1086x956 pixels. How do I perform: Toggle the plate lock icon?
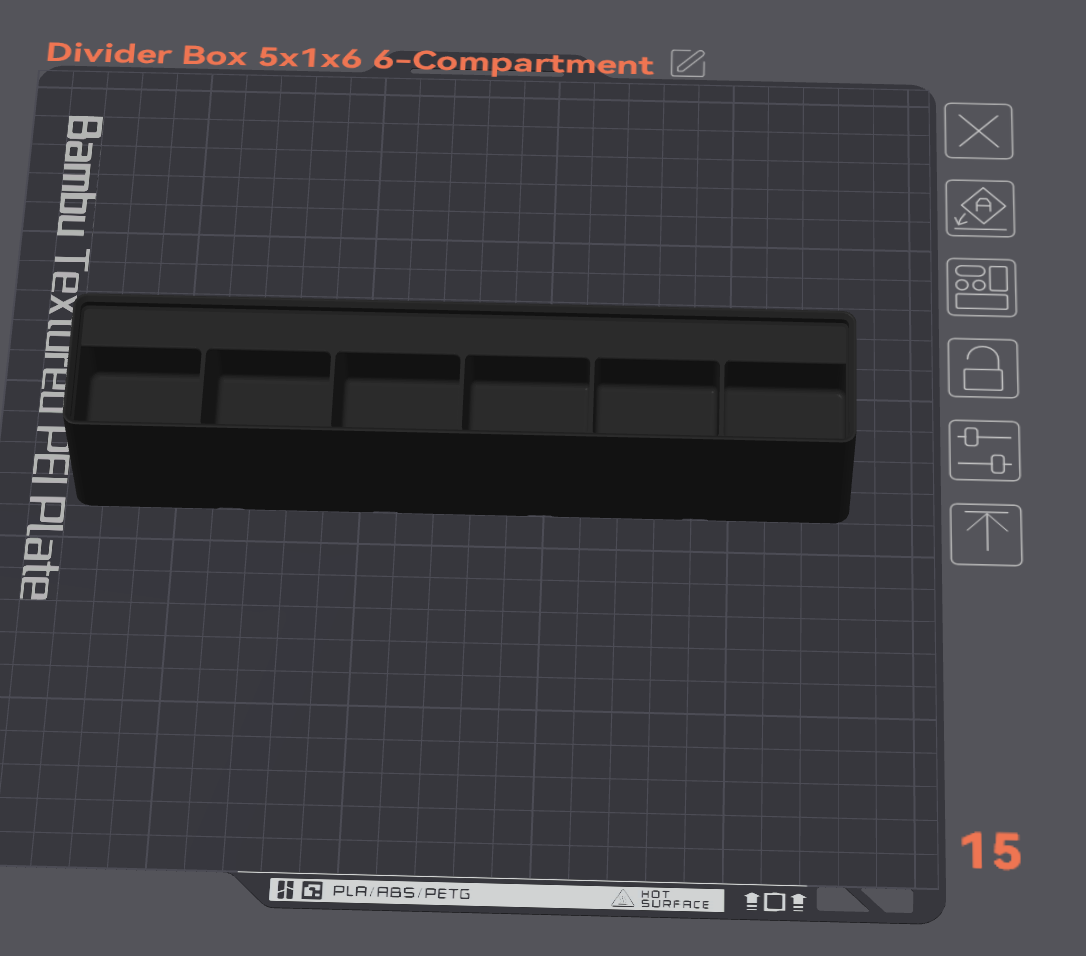click(983, 368)
